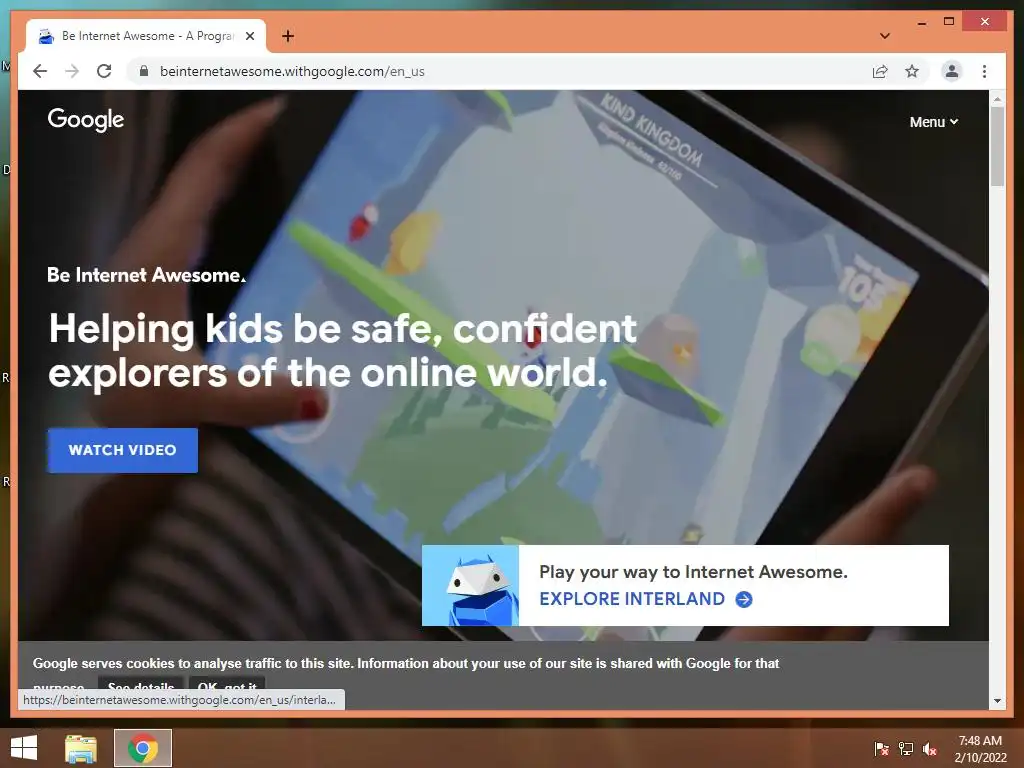Select the Be Internet Awesome tab
1024x768 pixels.
[146, 36]
